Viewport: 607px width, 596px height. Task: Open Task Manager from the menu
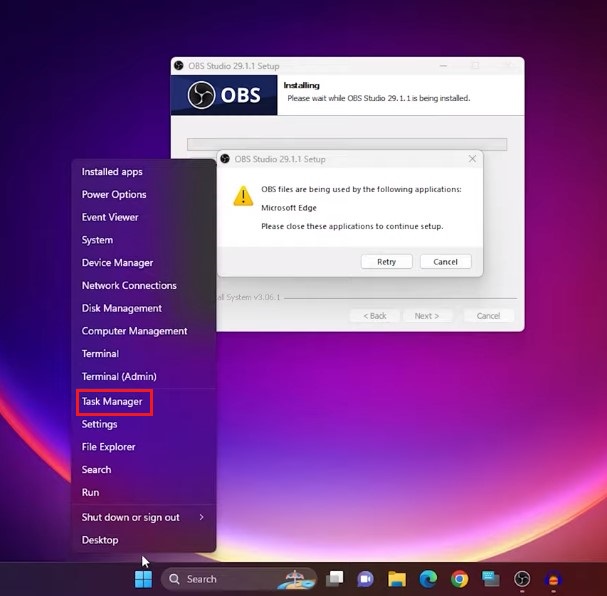[143, 402]
